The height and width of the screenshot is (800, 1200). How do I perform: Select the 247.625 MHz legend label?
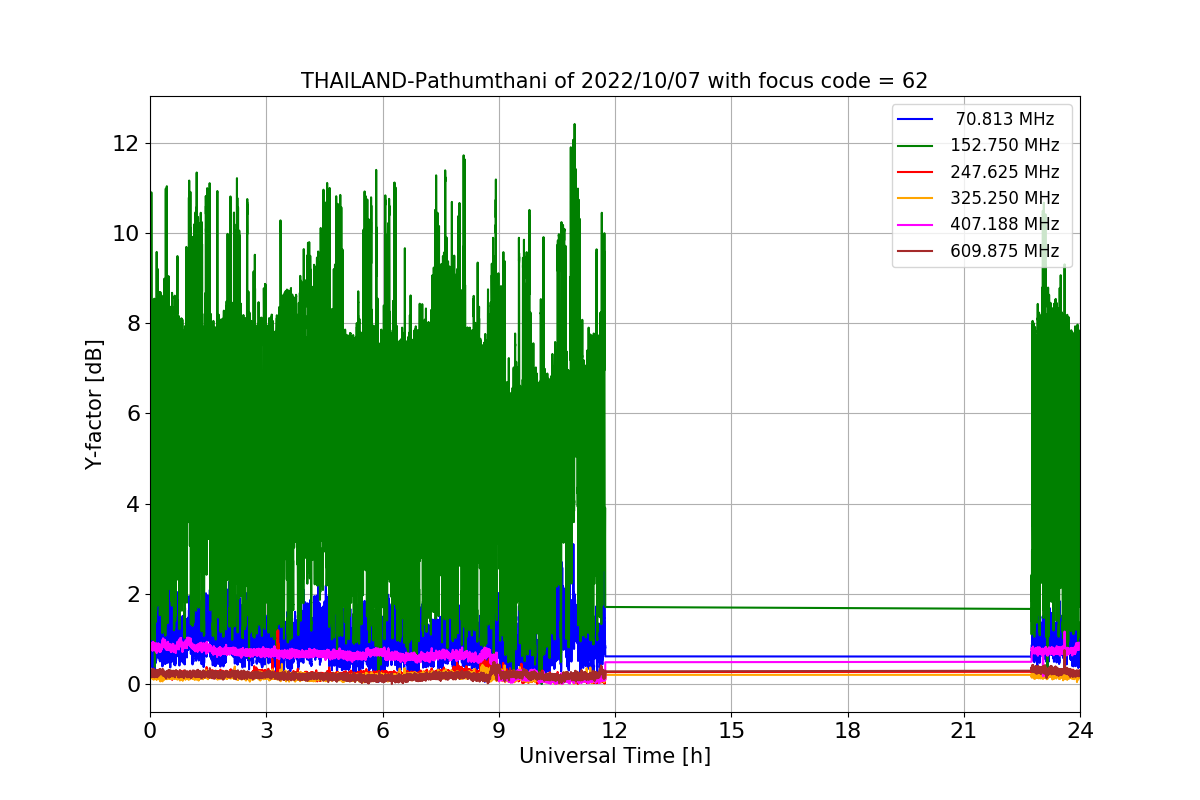[x=1005, y=172]
